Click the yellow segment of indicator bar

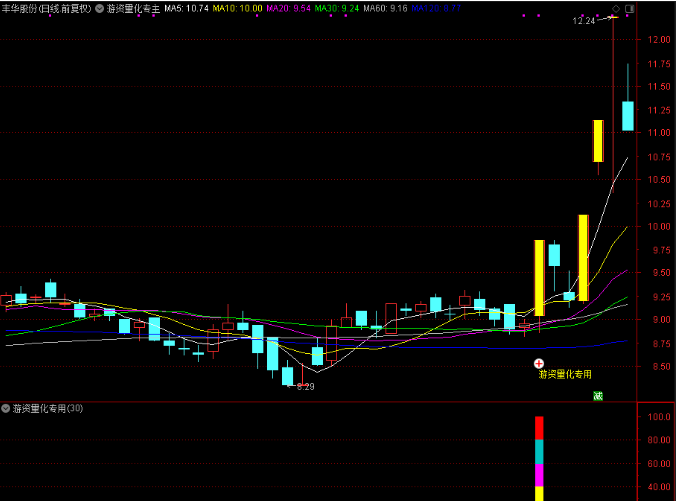point(539,494)
